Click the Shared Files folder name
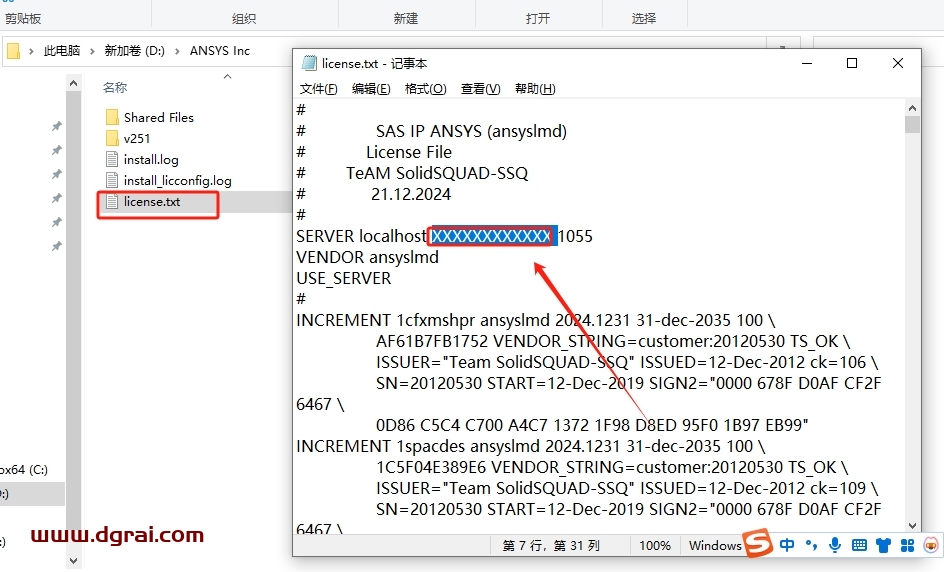This screenshot has width=944, height=572. (x=159, y=117)
